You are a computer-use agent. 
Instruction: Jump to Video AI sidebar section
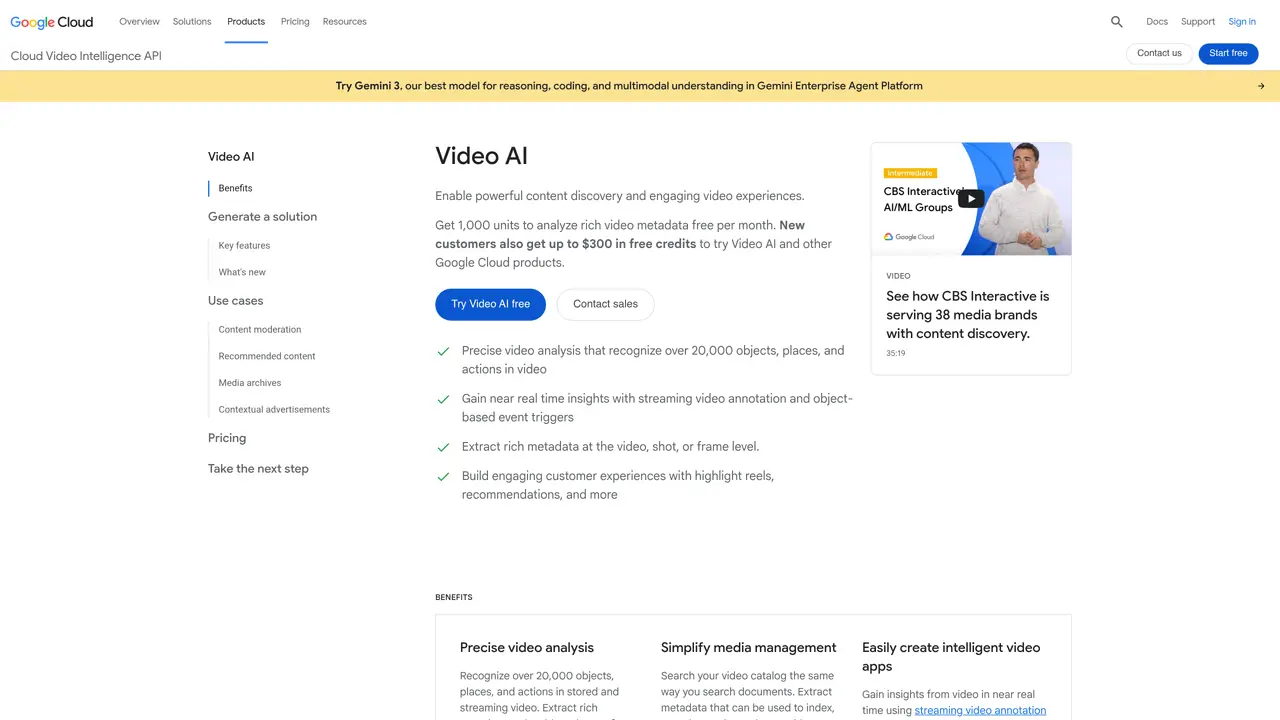[231, 157]
